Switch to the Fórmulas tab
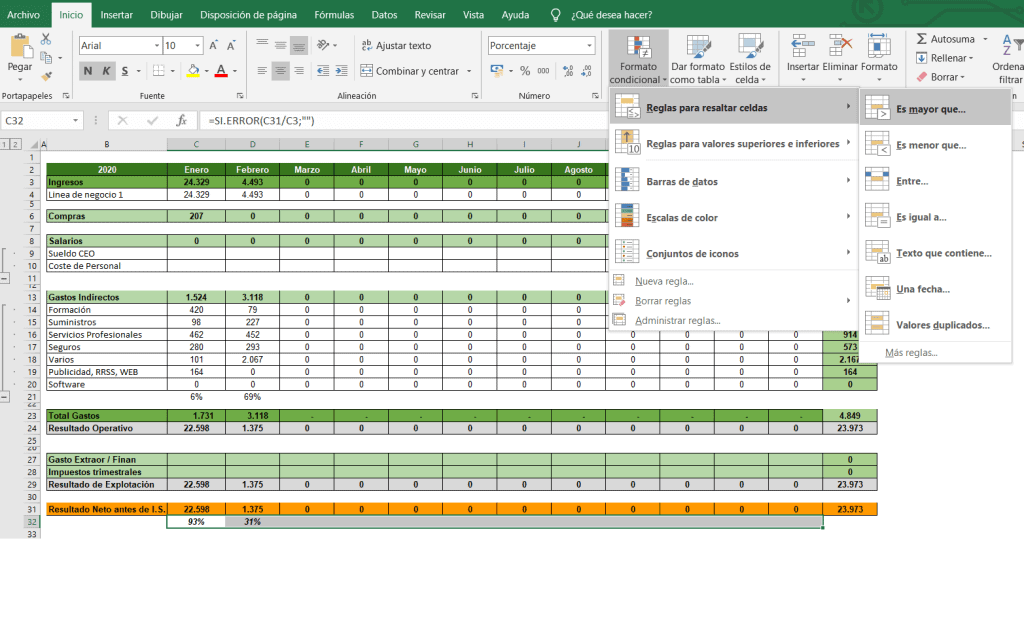The image size is (1024, 623). pos(334,14)
